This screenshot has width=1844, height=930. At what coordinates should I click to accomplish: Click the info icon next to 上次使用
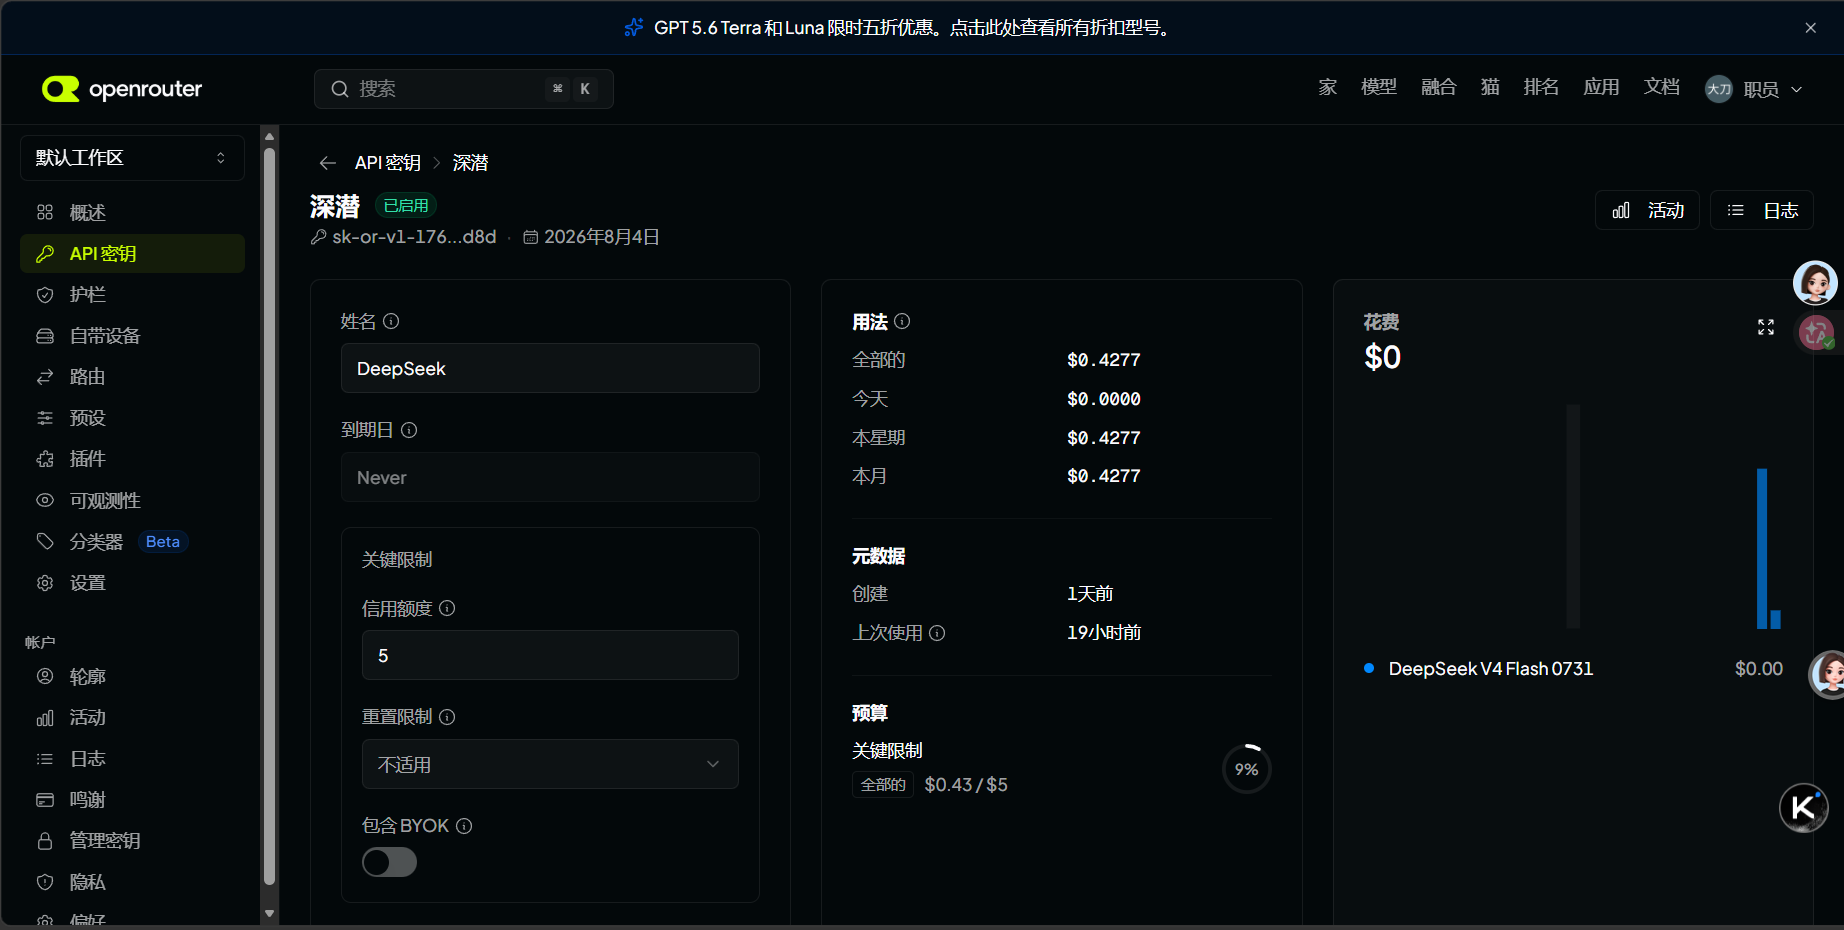937,633
